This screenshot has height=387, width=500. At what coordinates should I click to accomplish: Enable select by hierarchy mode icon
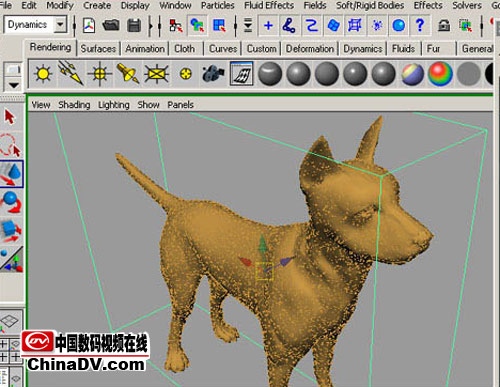click(x=176, y=25)
